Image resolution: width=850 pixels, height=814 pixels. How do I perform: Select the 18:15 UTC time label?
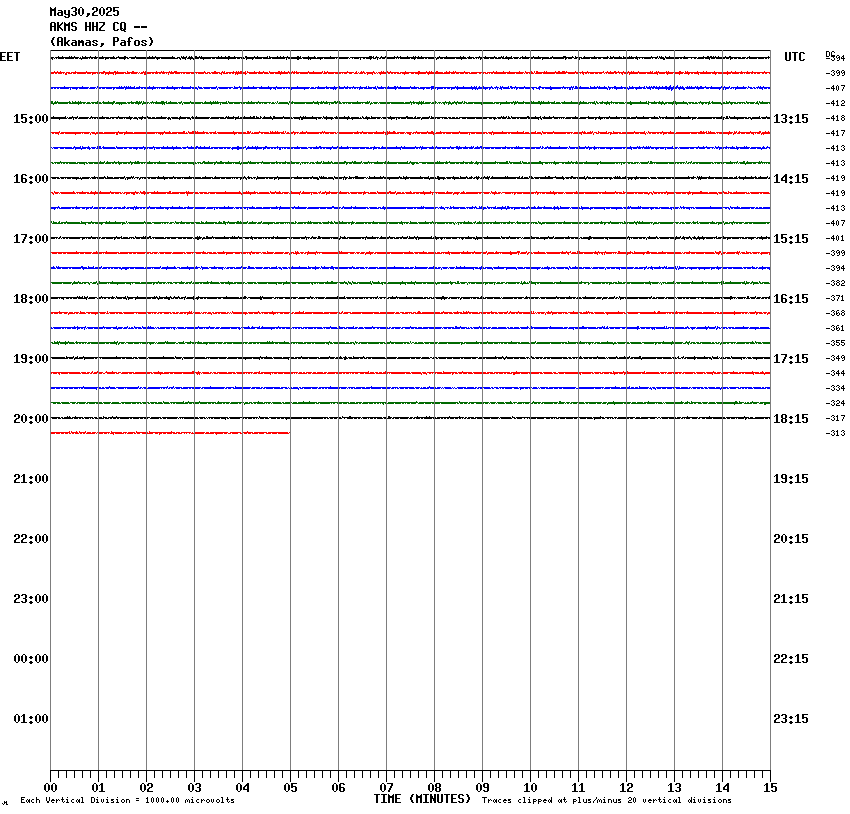pyautogui.click(x=791, y=419)
